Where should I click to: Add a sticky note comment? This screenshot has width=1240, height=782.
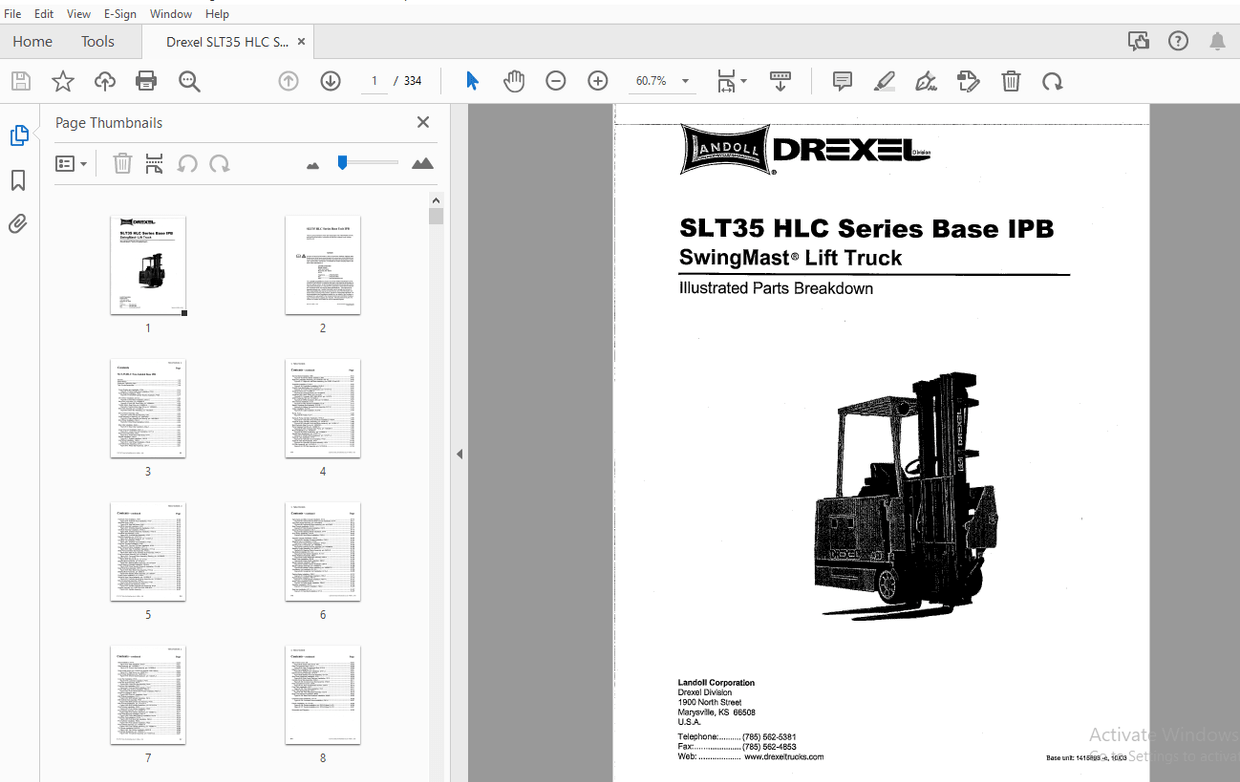coord(842,80)
